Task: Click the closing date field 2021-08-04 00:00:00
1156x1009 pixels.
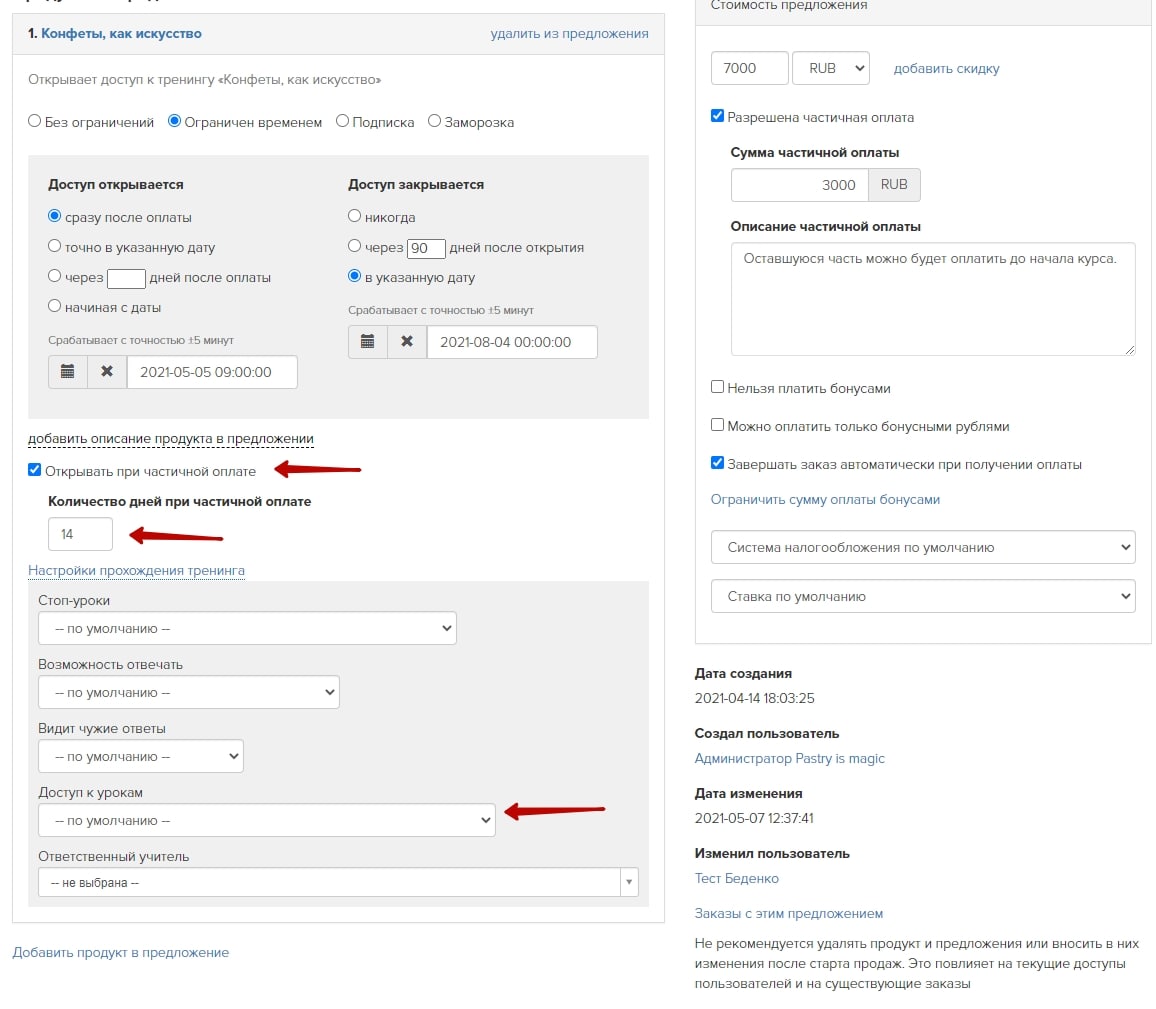Action: [x=512, y=342]
